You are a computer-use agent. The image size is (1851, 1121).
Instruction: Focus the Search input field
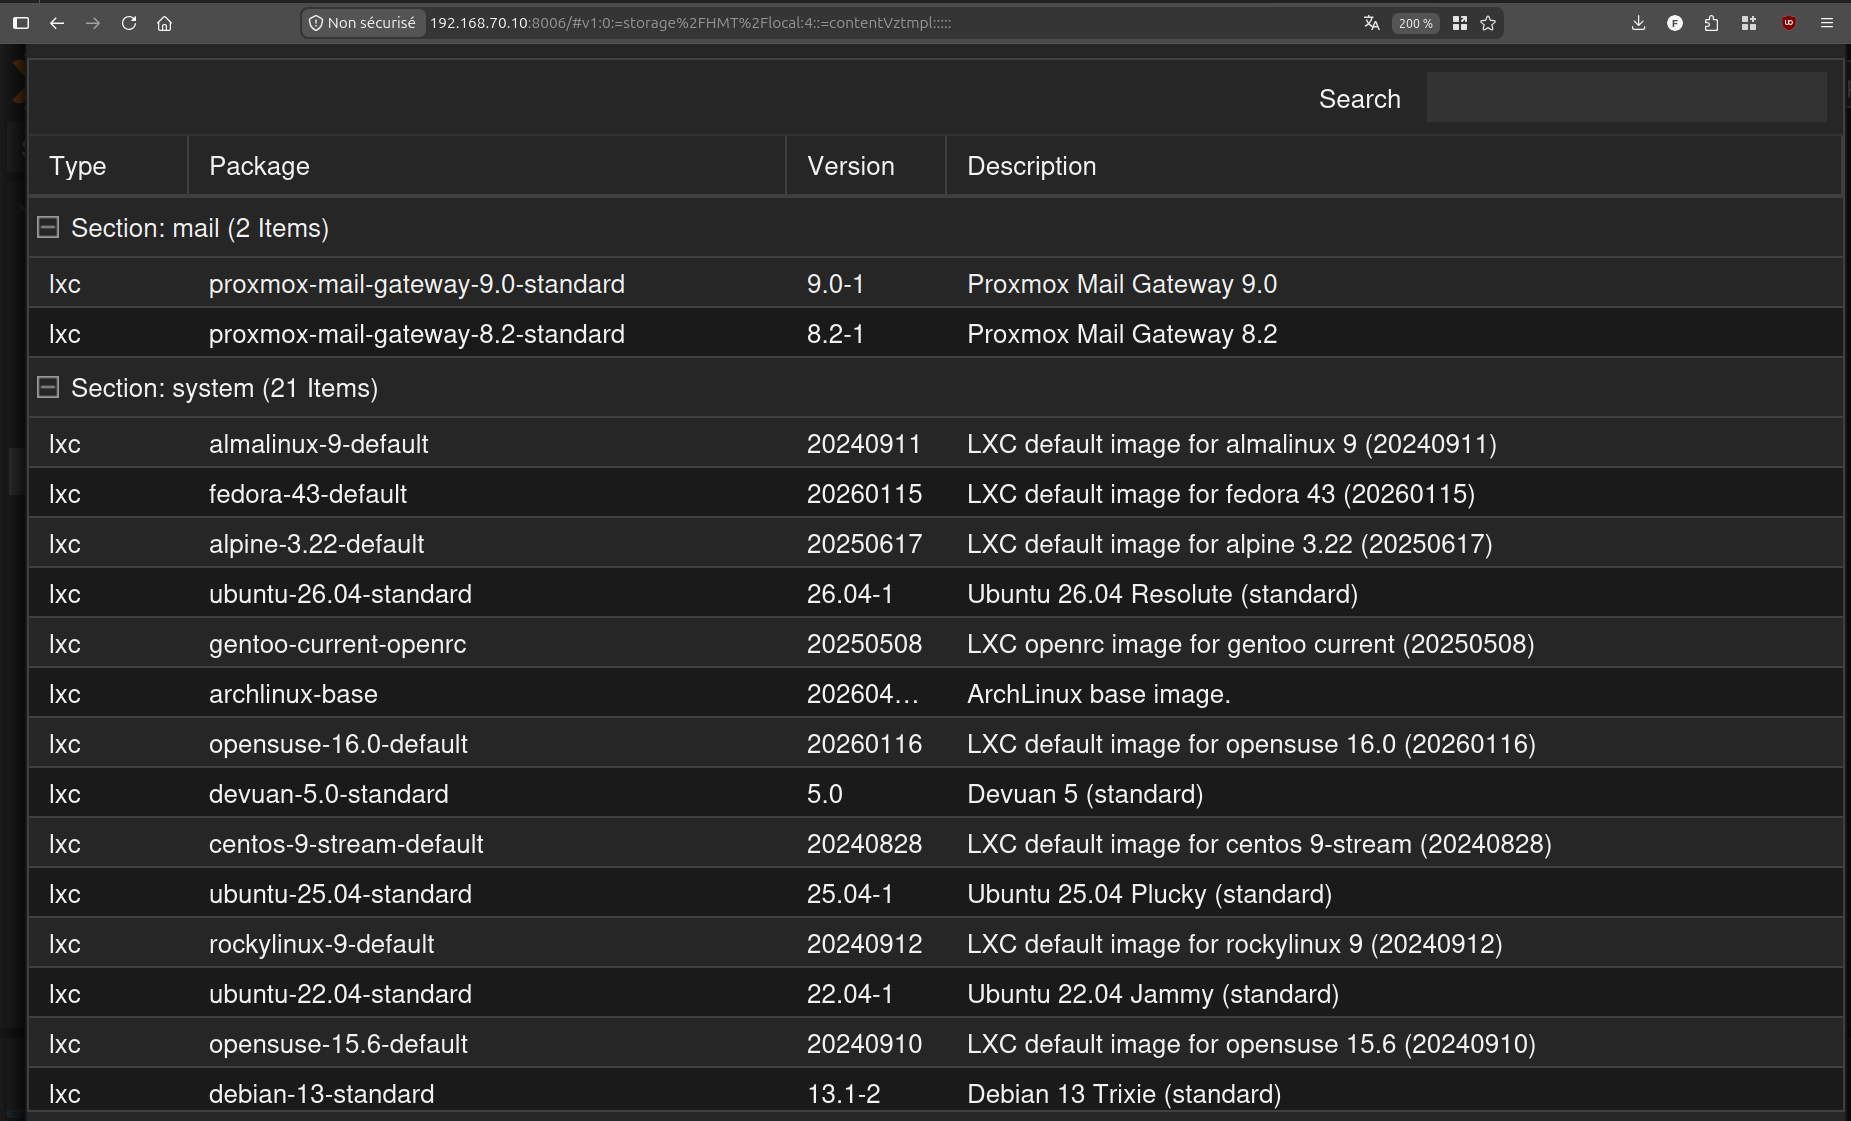1626,98
